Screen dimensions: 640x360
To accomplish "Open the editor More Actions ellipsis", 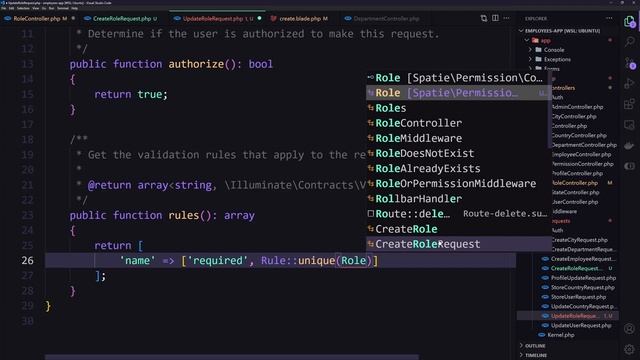I will click(507, 18).
